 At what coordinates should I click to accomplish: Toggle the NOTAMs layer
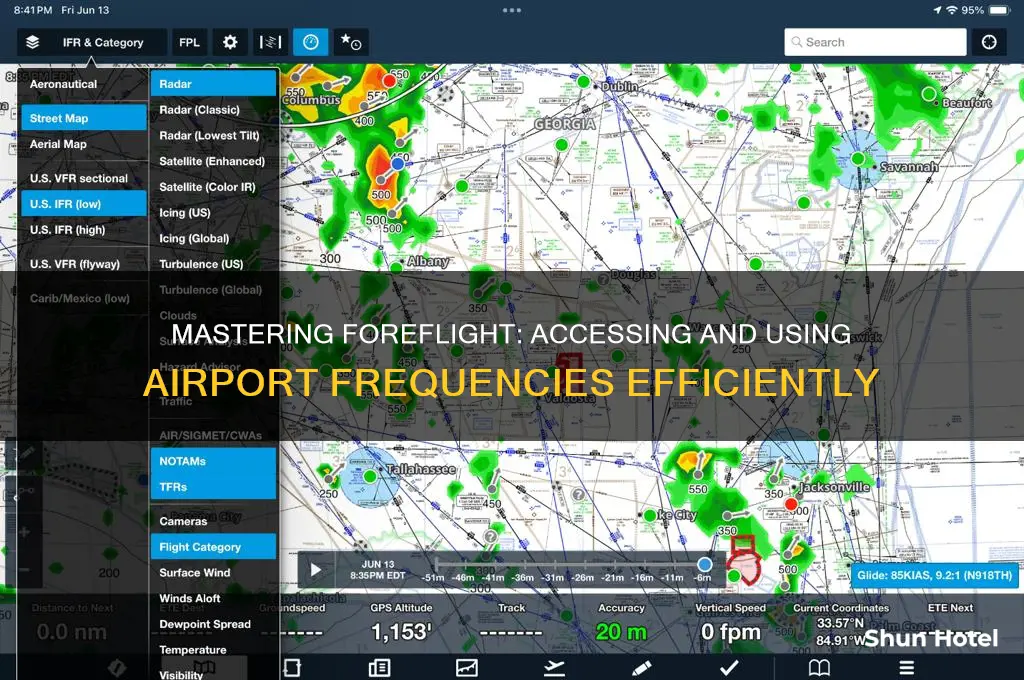213,461
